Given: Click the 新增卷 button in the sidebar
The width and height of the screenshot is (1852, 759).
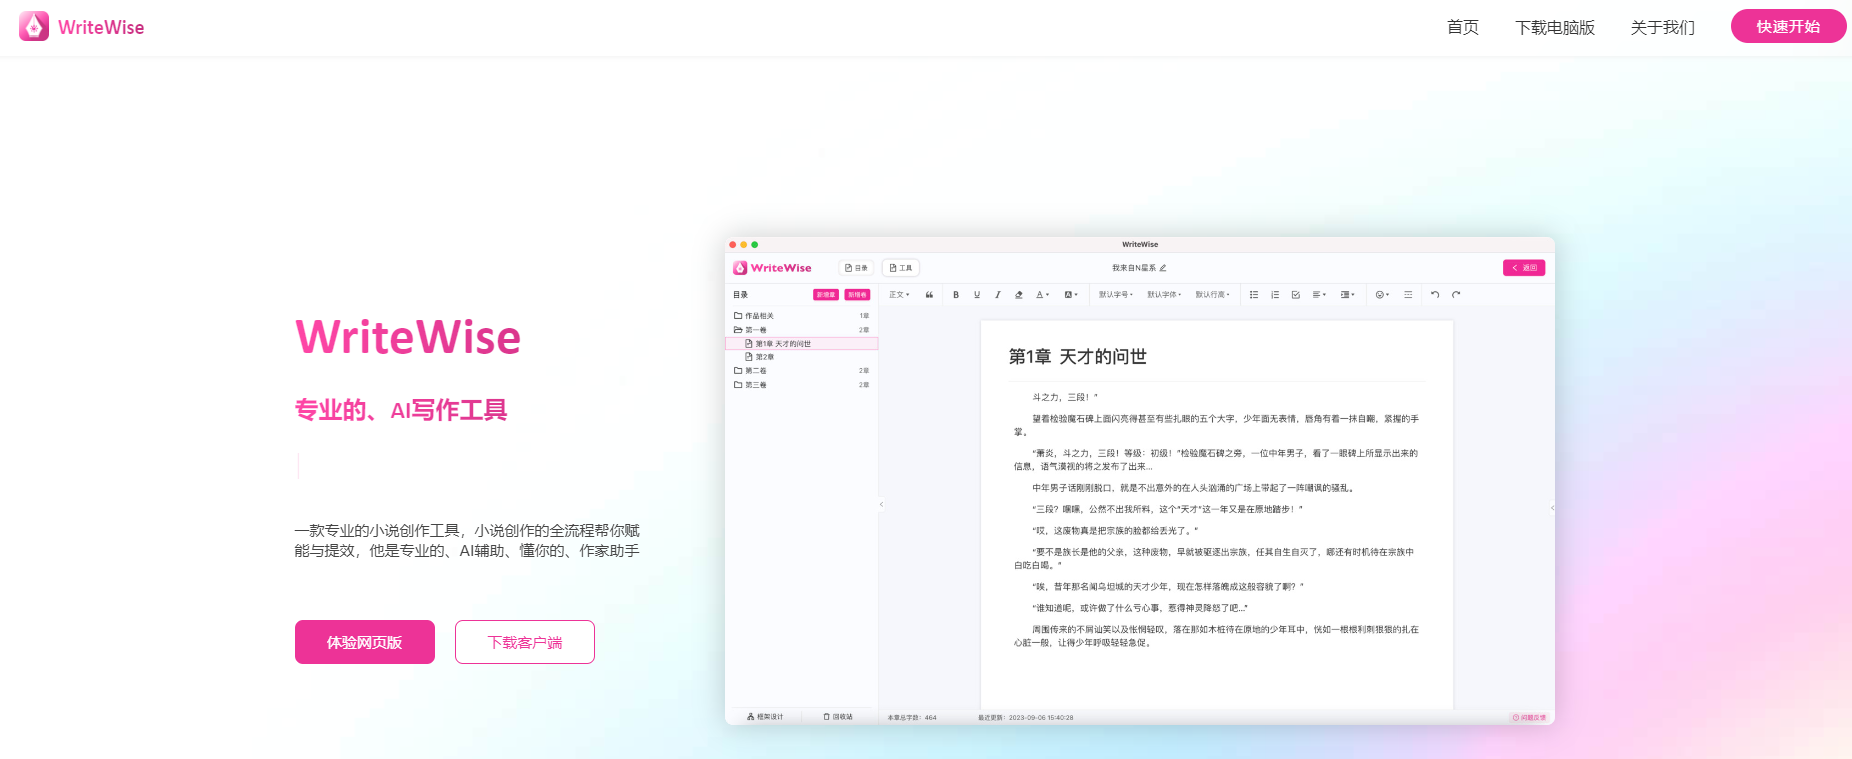Looking at the screenshot, I should coord(857,295).
